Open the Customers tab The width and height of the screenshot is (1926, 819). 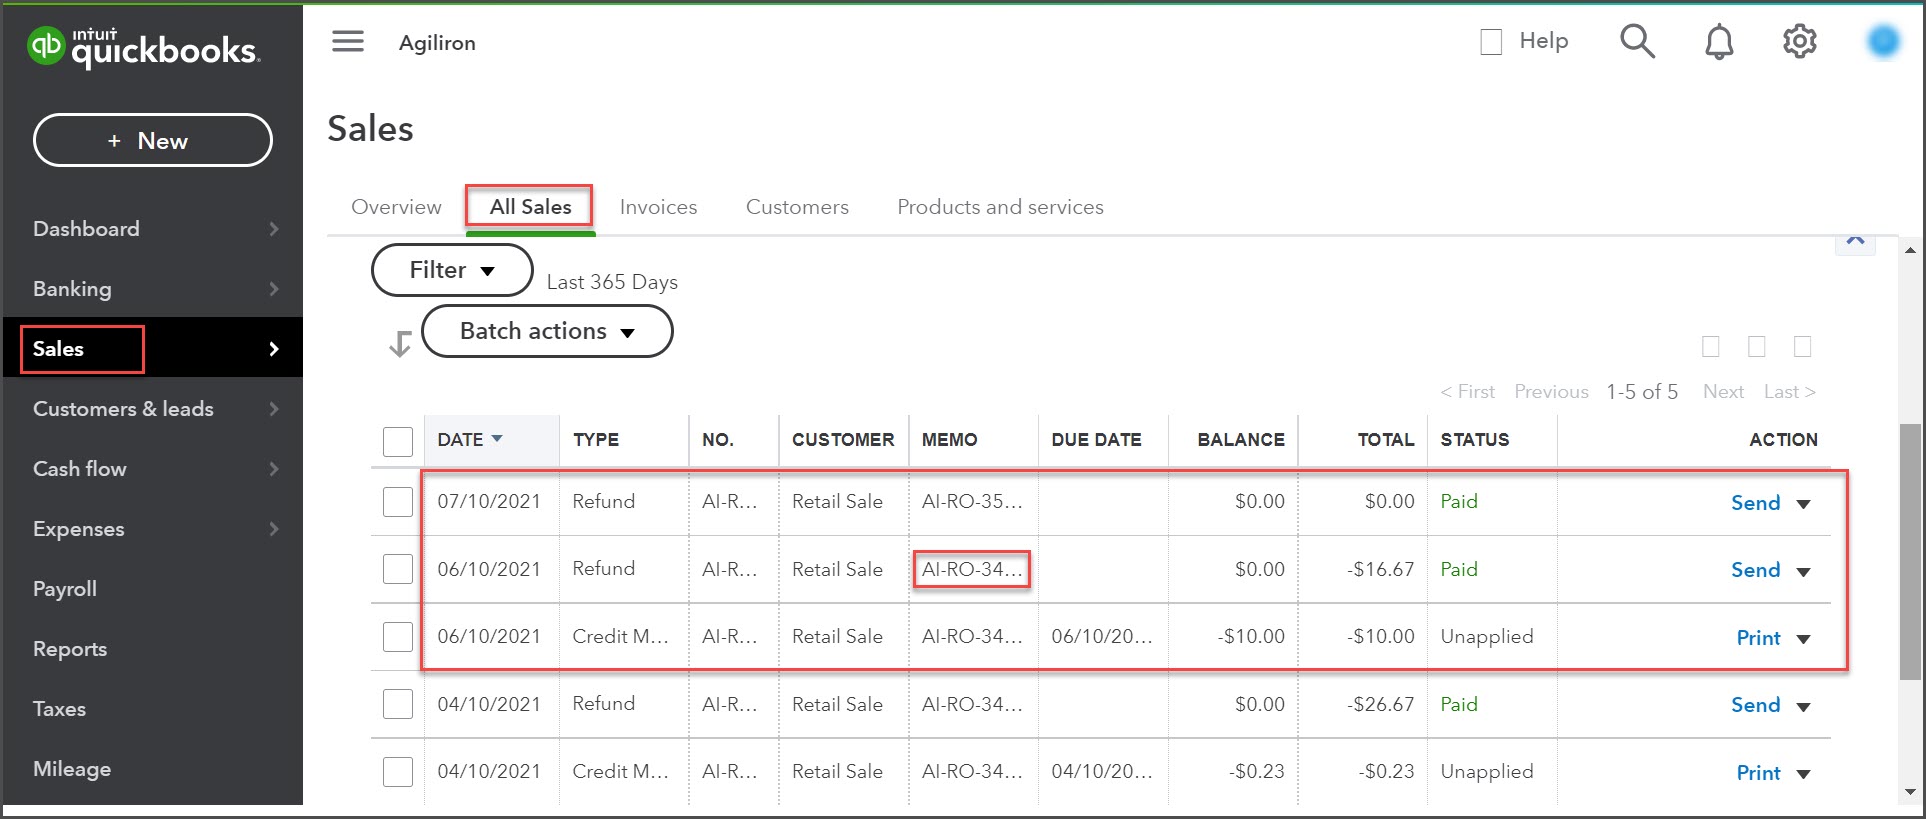point(797,207)
